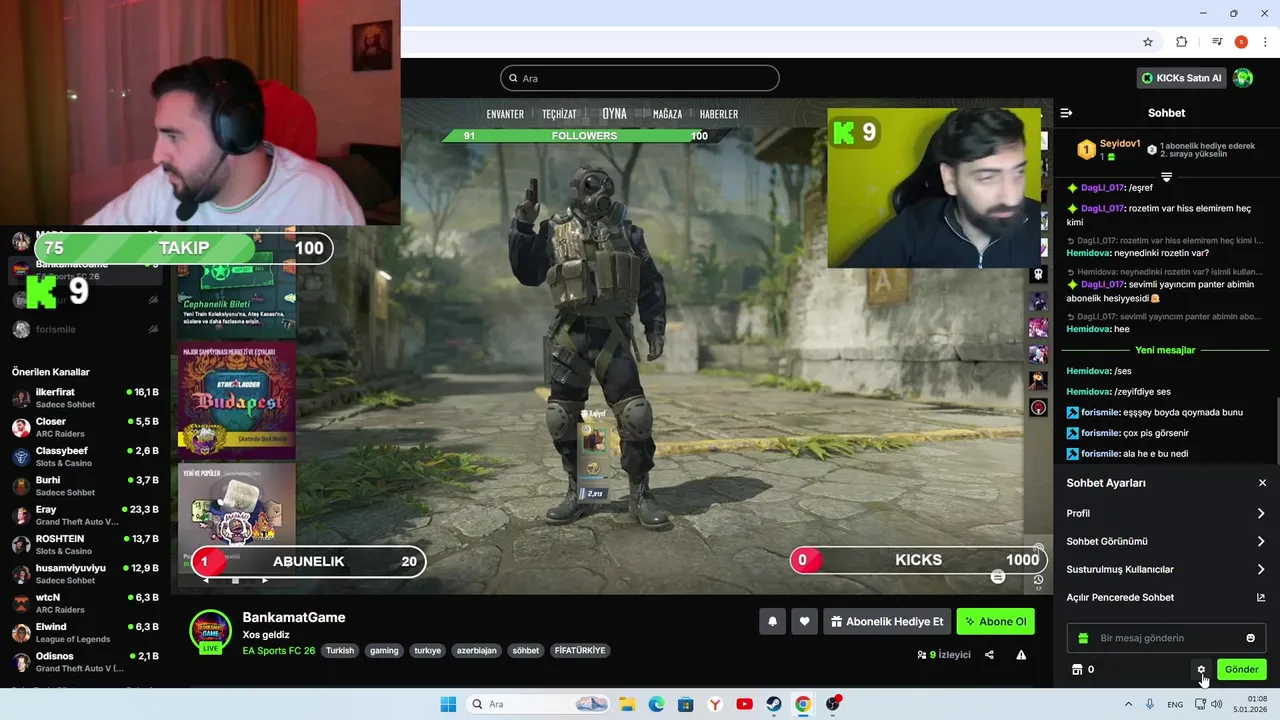The width and height of the screenshot is (1280, 720).
Task: Open Closer channel playing ARC Raiders
Action: coord(85,427)
